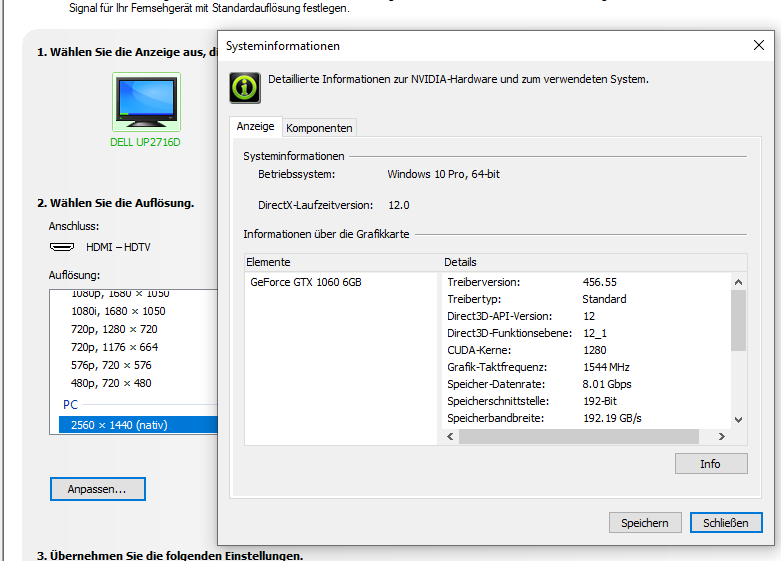Click the details vertical scrollbar thumb

(739, 320)
